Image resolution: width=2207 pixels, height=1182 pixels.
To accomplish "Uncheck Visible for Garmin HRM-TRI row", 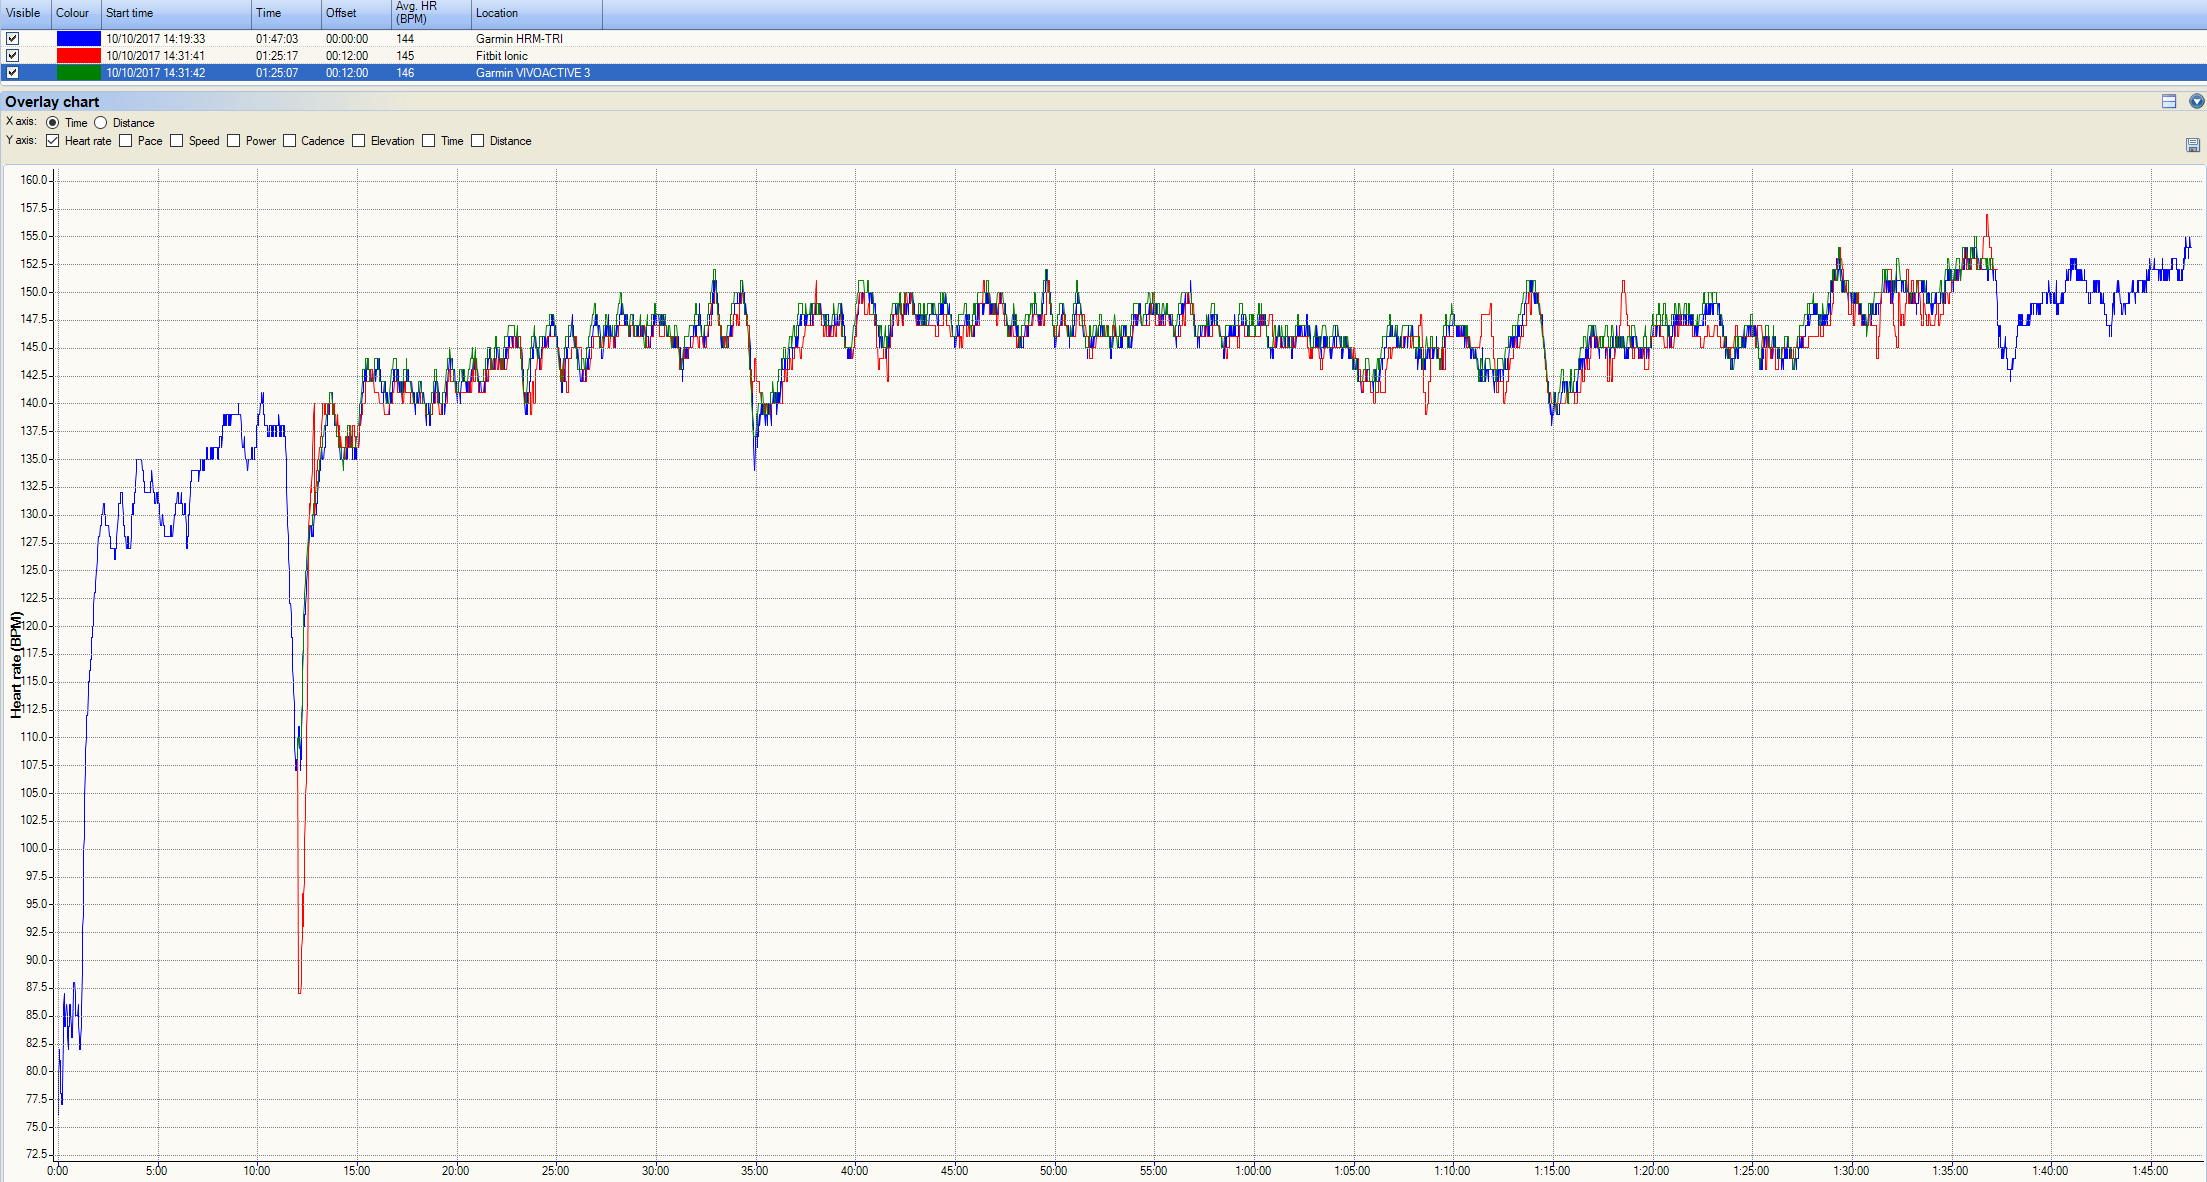I will click(13, 39).
